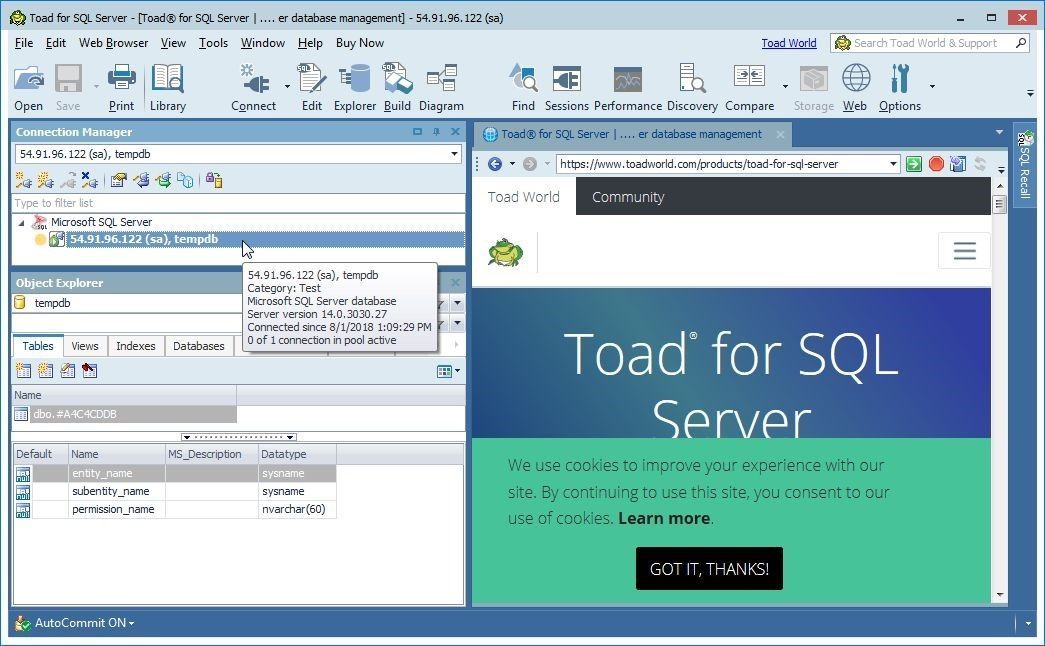Image resolution: width=1045 pixels, height=646 pixels.
Task: Click the Toad World link in menu bar
Action: point(788,43)
